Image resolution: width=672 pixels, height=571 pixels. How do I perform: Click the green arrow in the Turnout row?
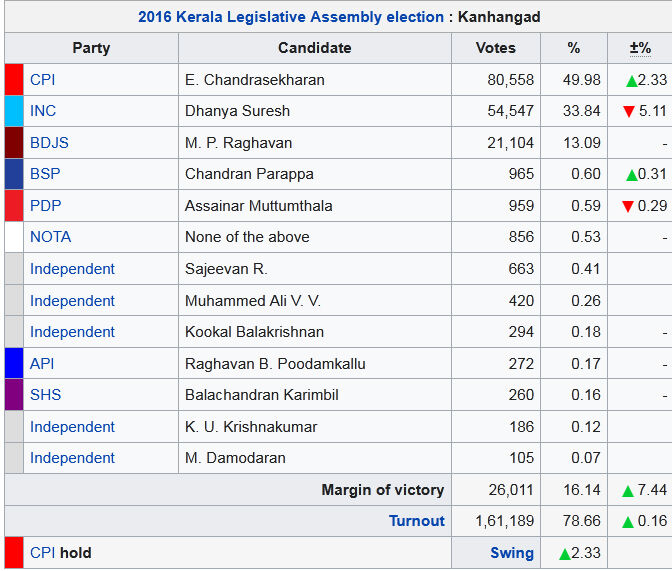[628, 521]
